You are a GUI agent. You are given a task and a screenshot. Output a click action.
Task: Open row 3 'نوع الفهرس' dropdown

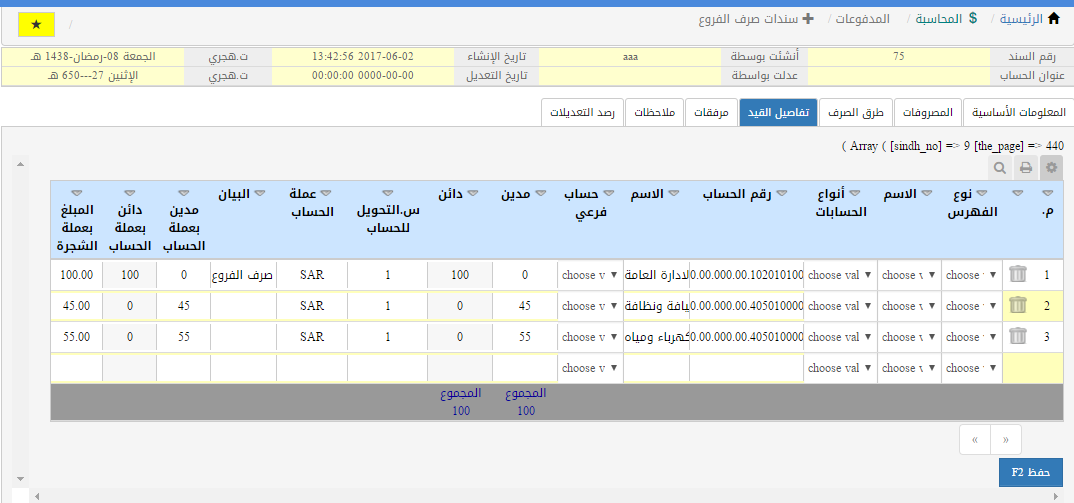tap(971, 337)
